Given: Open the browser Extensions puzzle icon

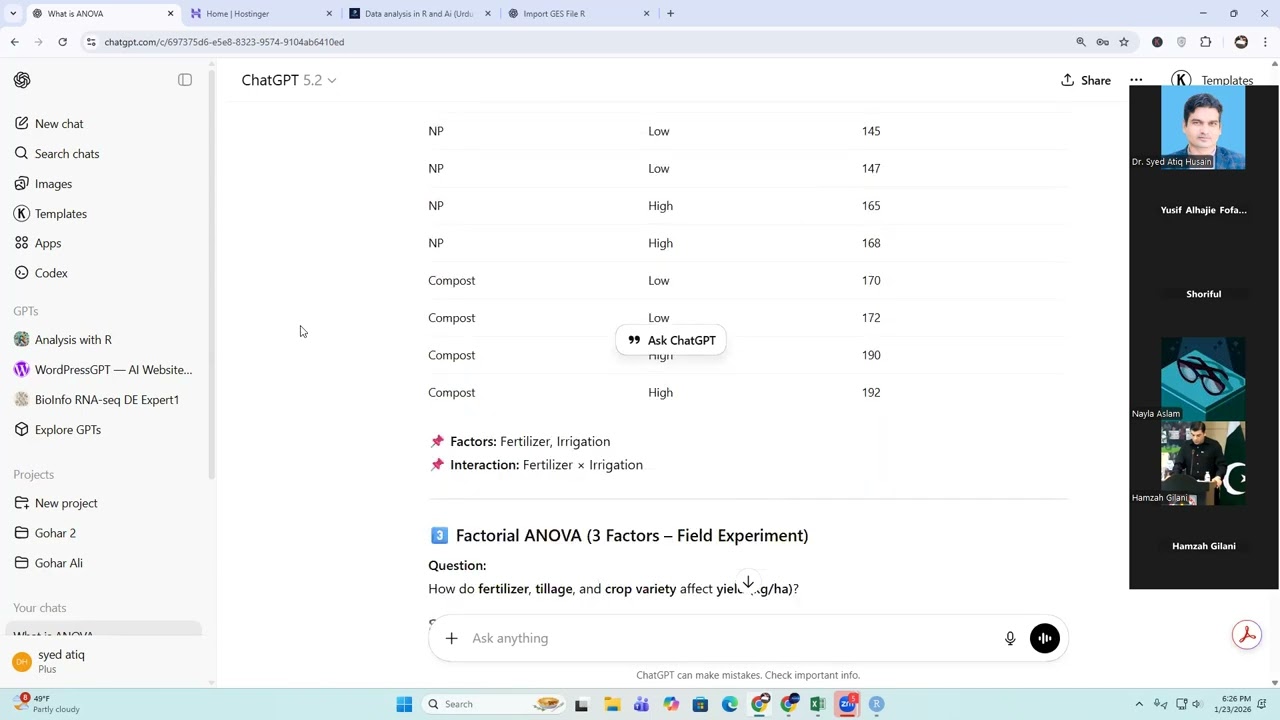Looking at the screenshot, I should point(1206,42).
